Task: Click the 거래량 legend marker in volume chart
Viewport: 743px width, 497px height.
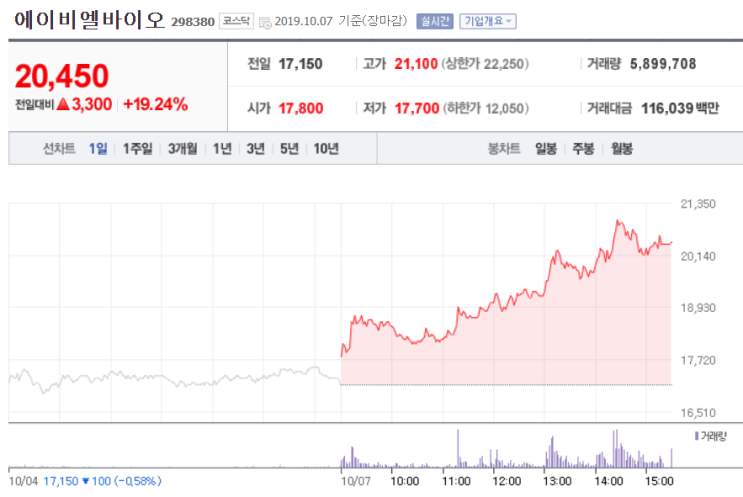Action: (697, 435)
